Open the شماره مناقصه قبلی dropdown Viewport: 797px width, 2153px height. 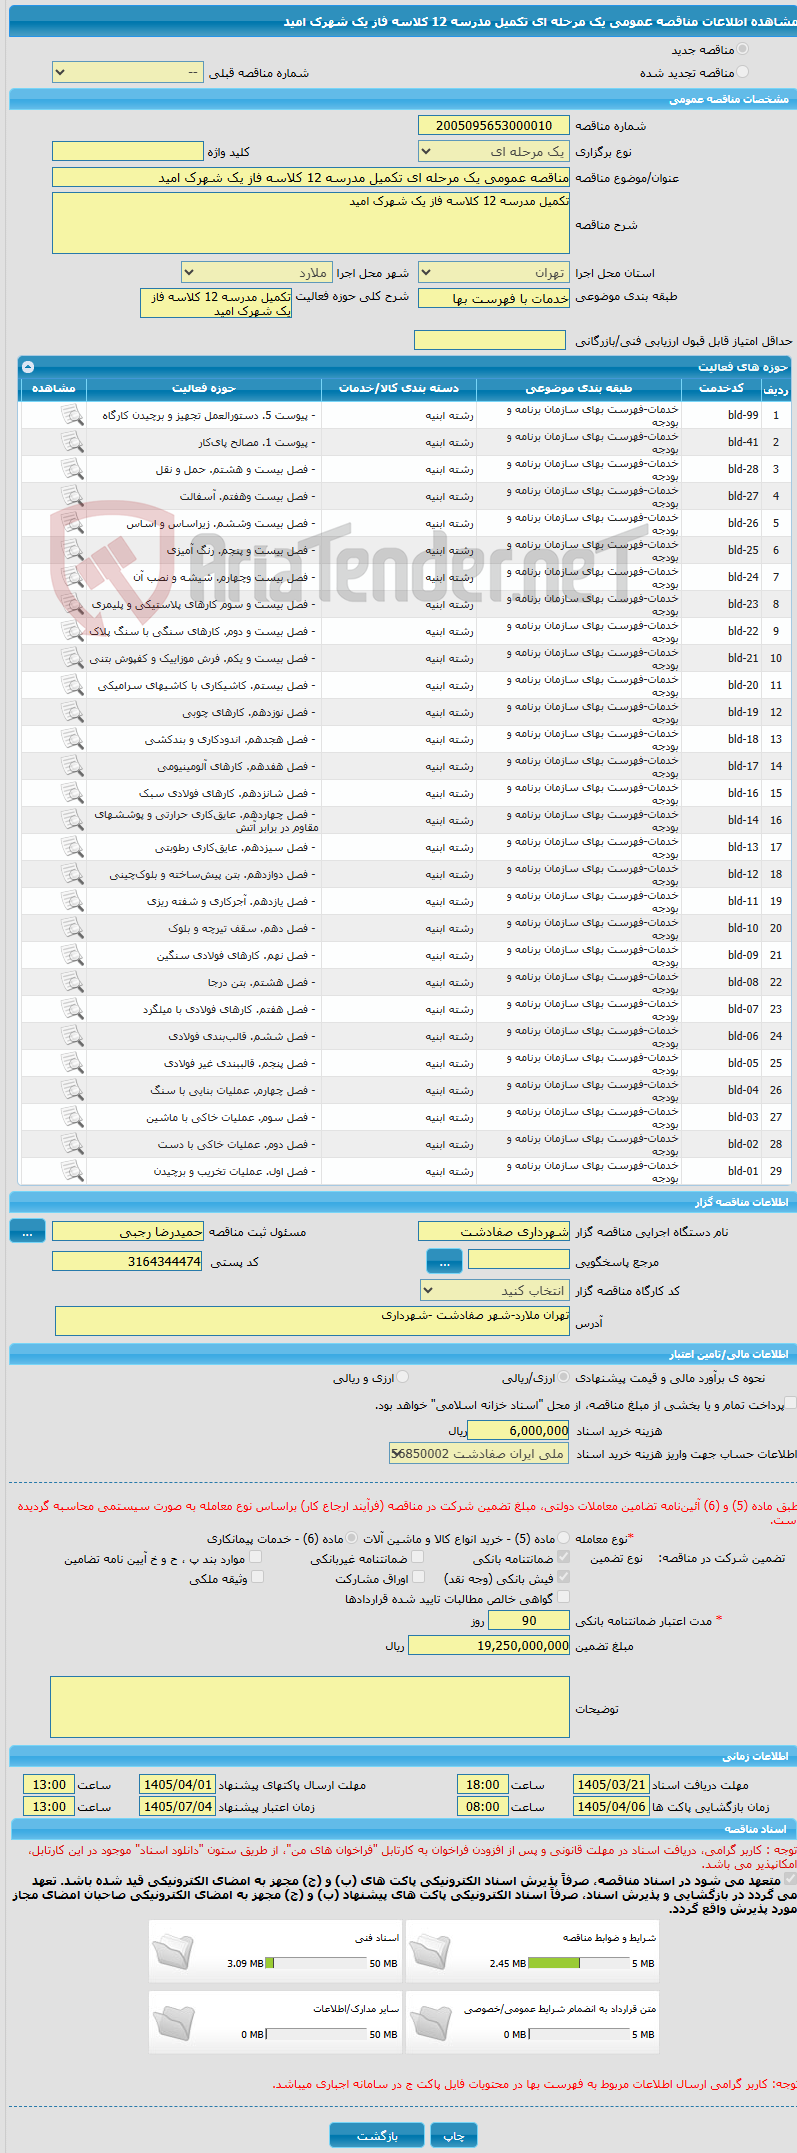[128, 73]
